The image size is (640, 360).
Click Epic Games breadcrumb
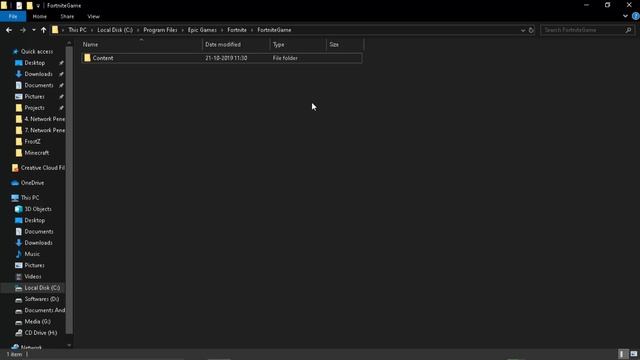click(x=202, y=30)
